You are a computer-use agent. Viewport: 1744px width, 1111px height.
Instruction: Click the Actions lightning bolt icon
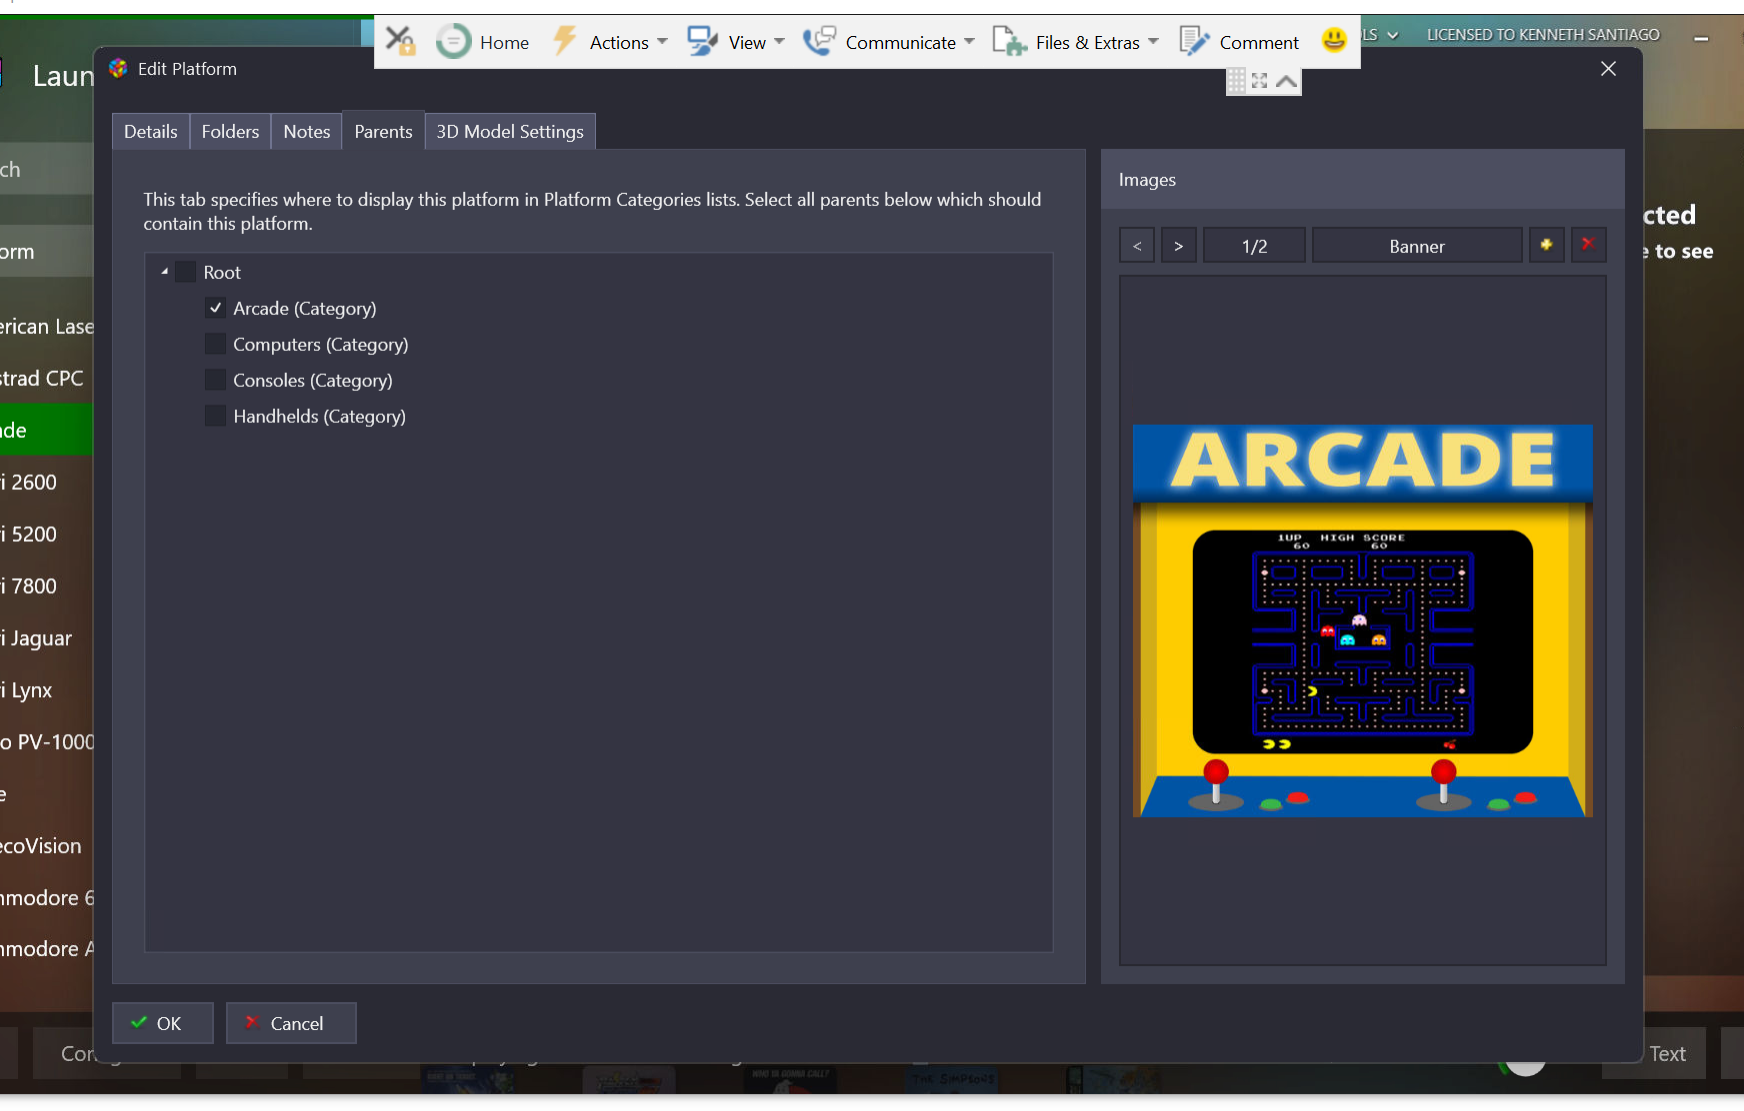(x=565, y=41)
